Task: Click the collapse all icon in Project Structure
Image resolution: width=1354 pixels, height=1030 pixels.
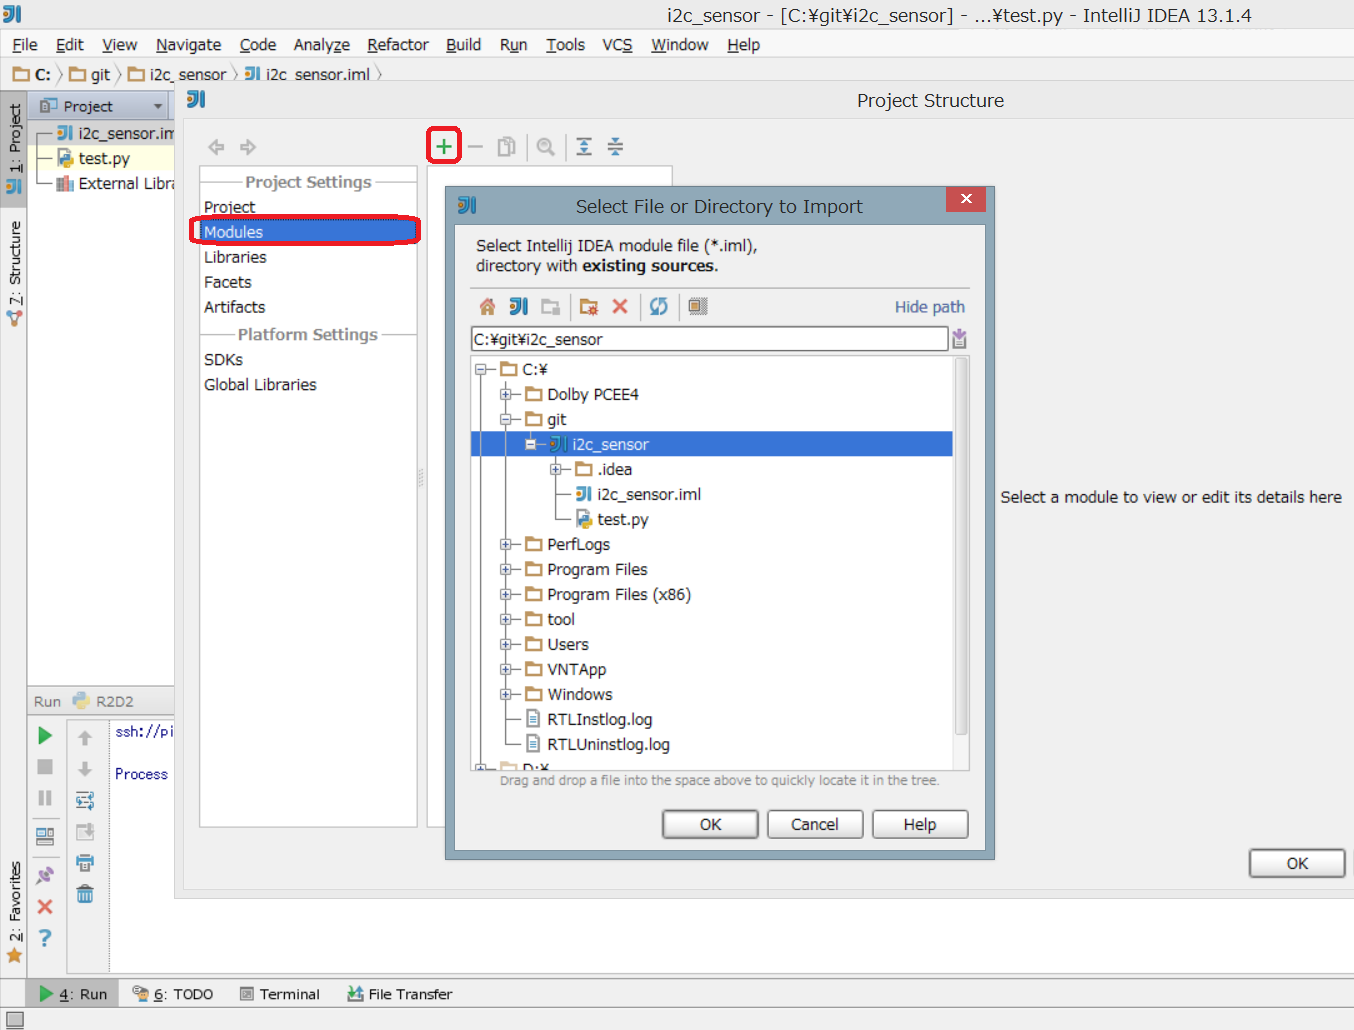Action: point(616,147)
